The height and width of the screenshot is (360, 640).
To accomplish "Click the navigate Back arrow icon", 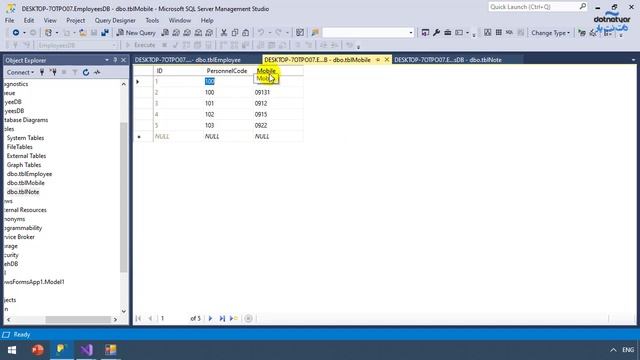I will coord(16,33).
